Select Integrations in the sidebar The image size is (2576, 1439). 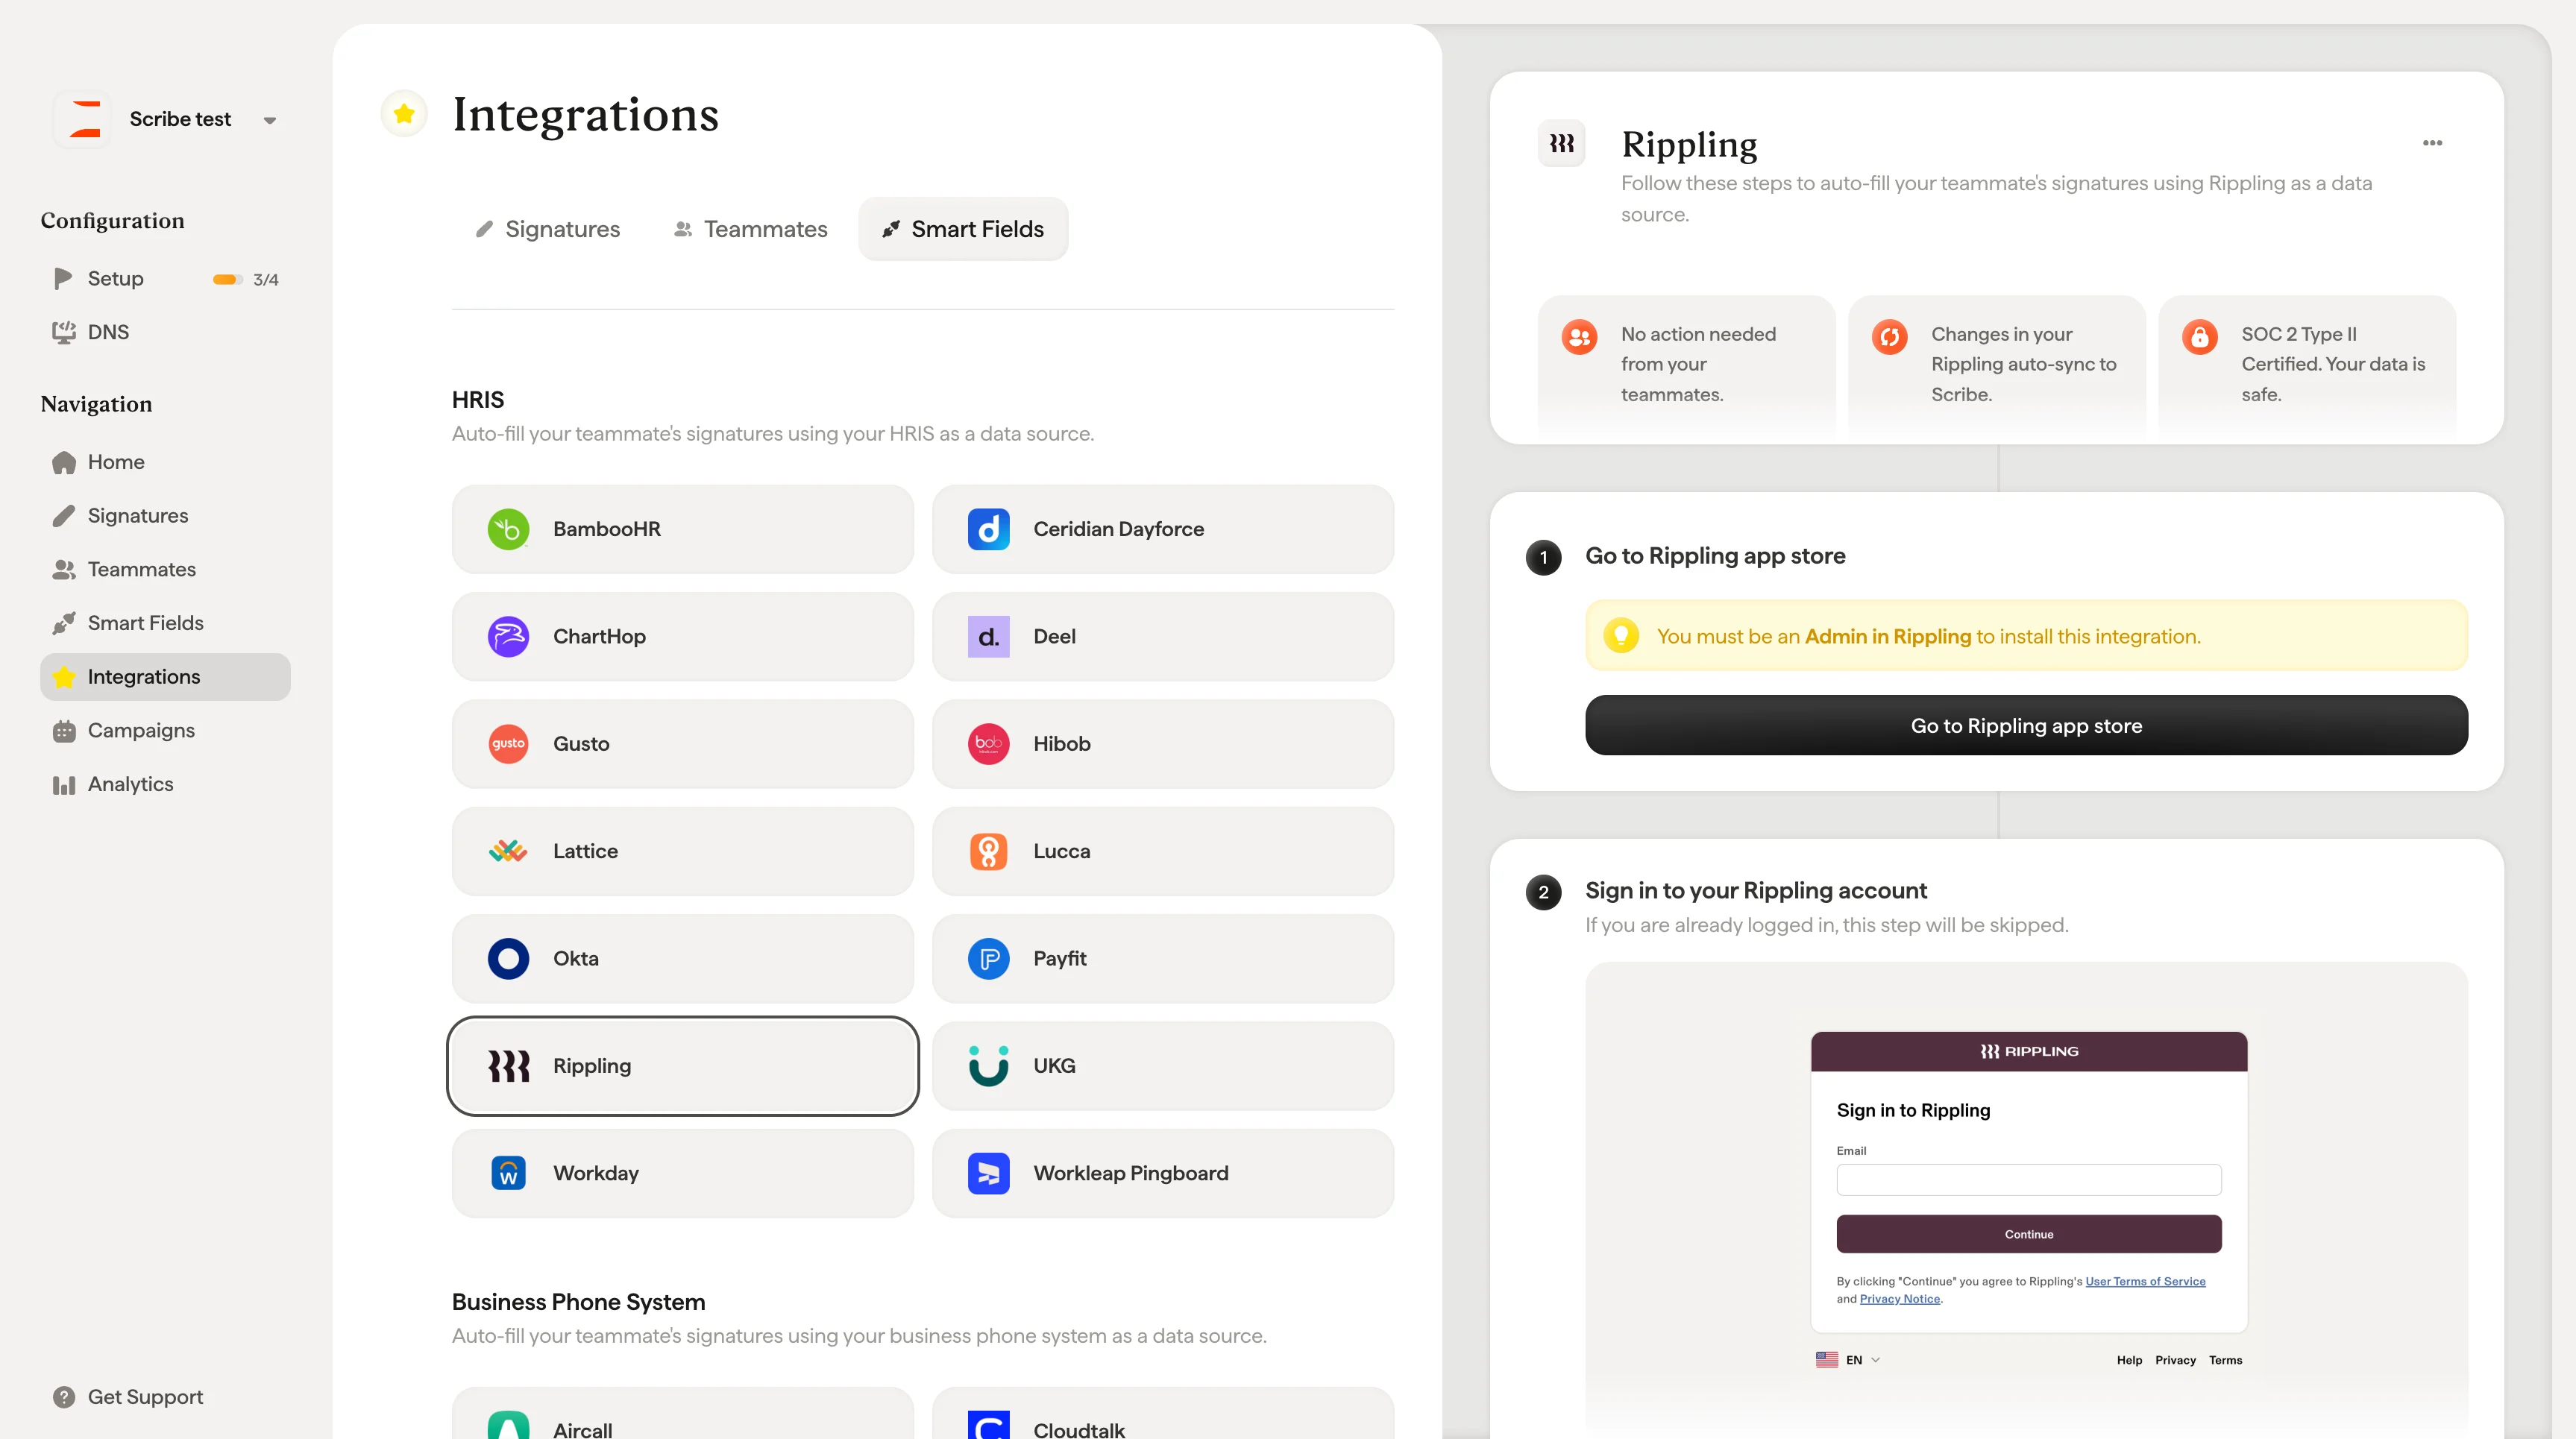pos(165,677)
